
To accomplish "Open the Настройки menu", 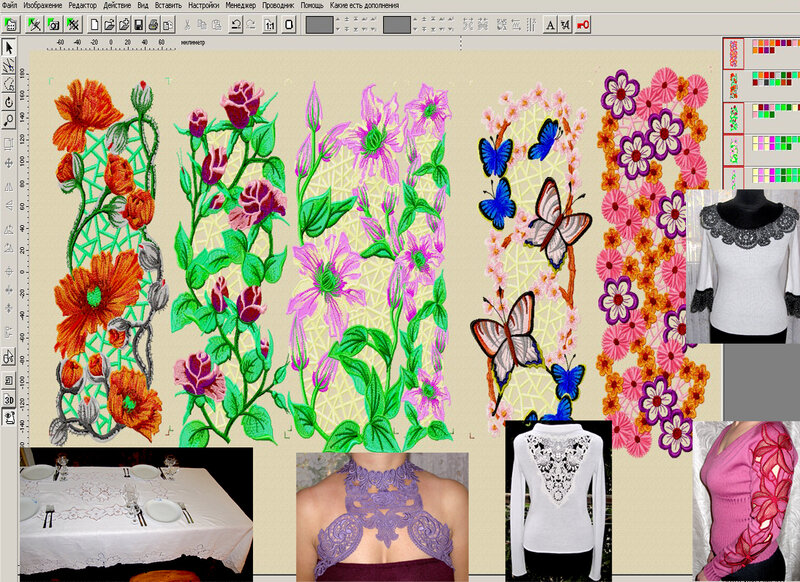I will [207, 5].
